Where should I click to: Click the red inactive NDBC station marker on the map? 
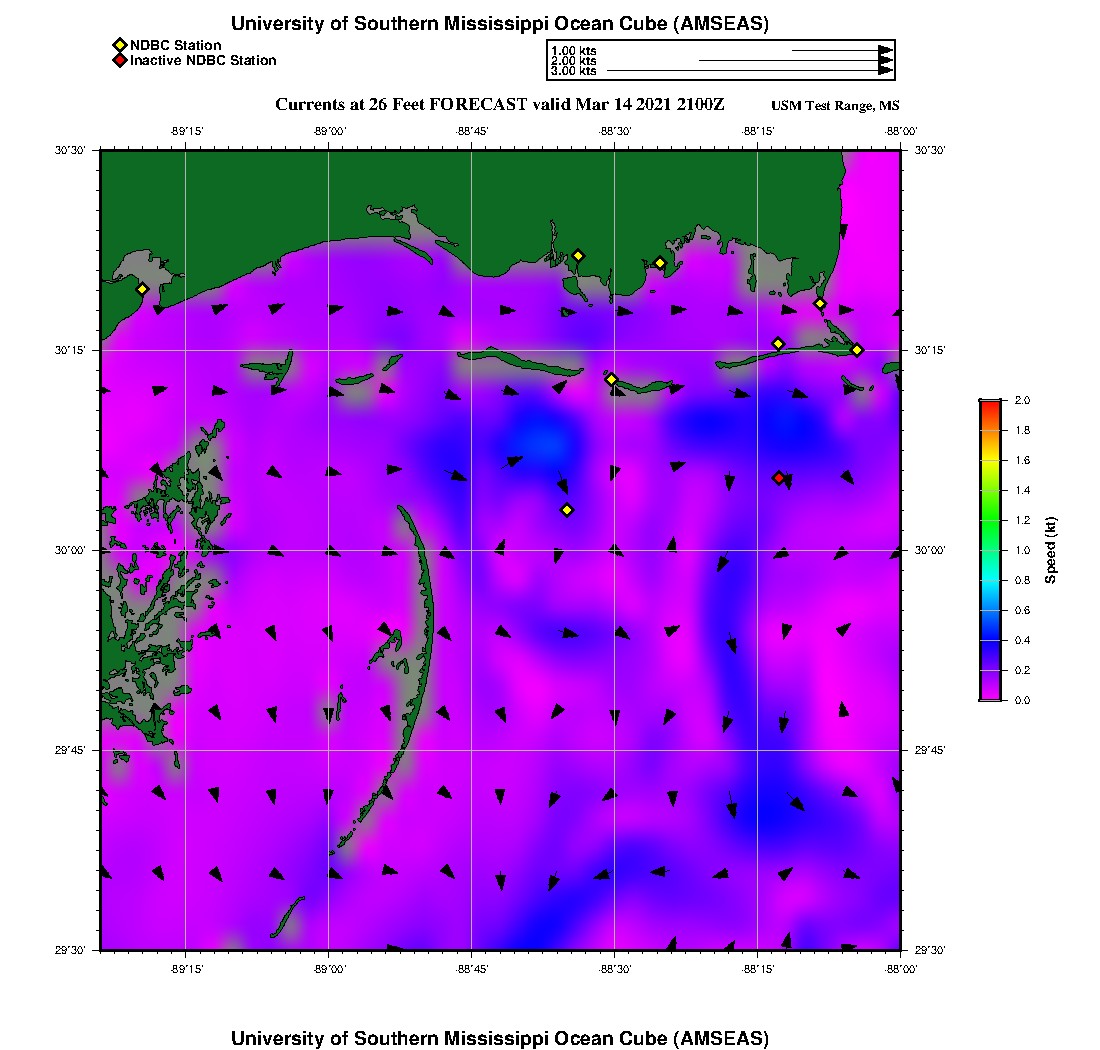tap(779, 478)
